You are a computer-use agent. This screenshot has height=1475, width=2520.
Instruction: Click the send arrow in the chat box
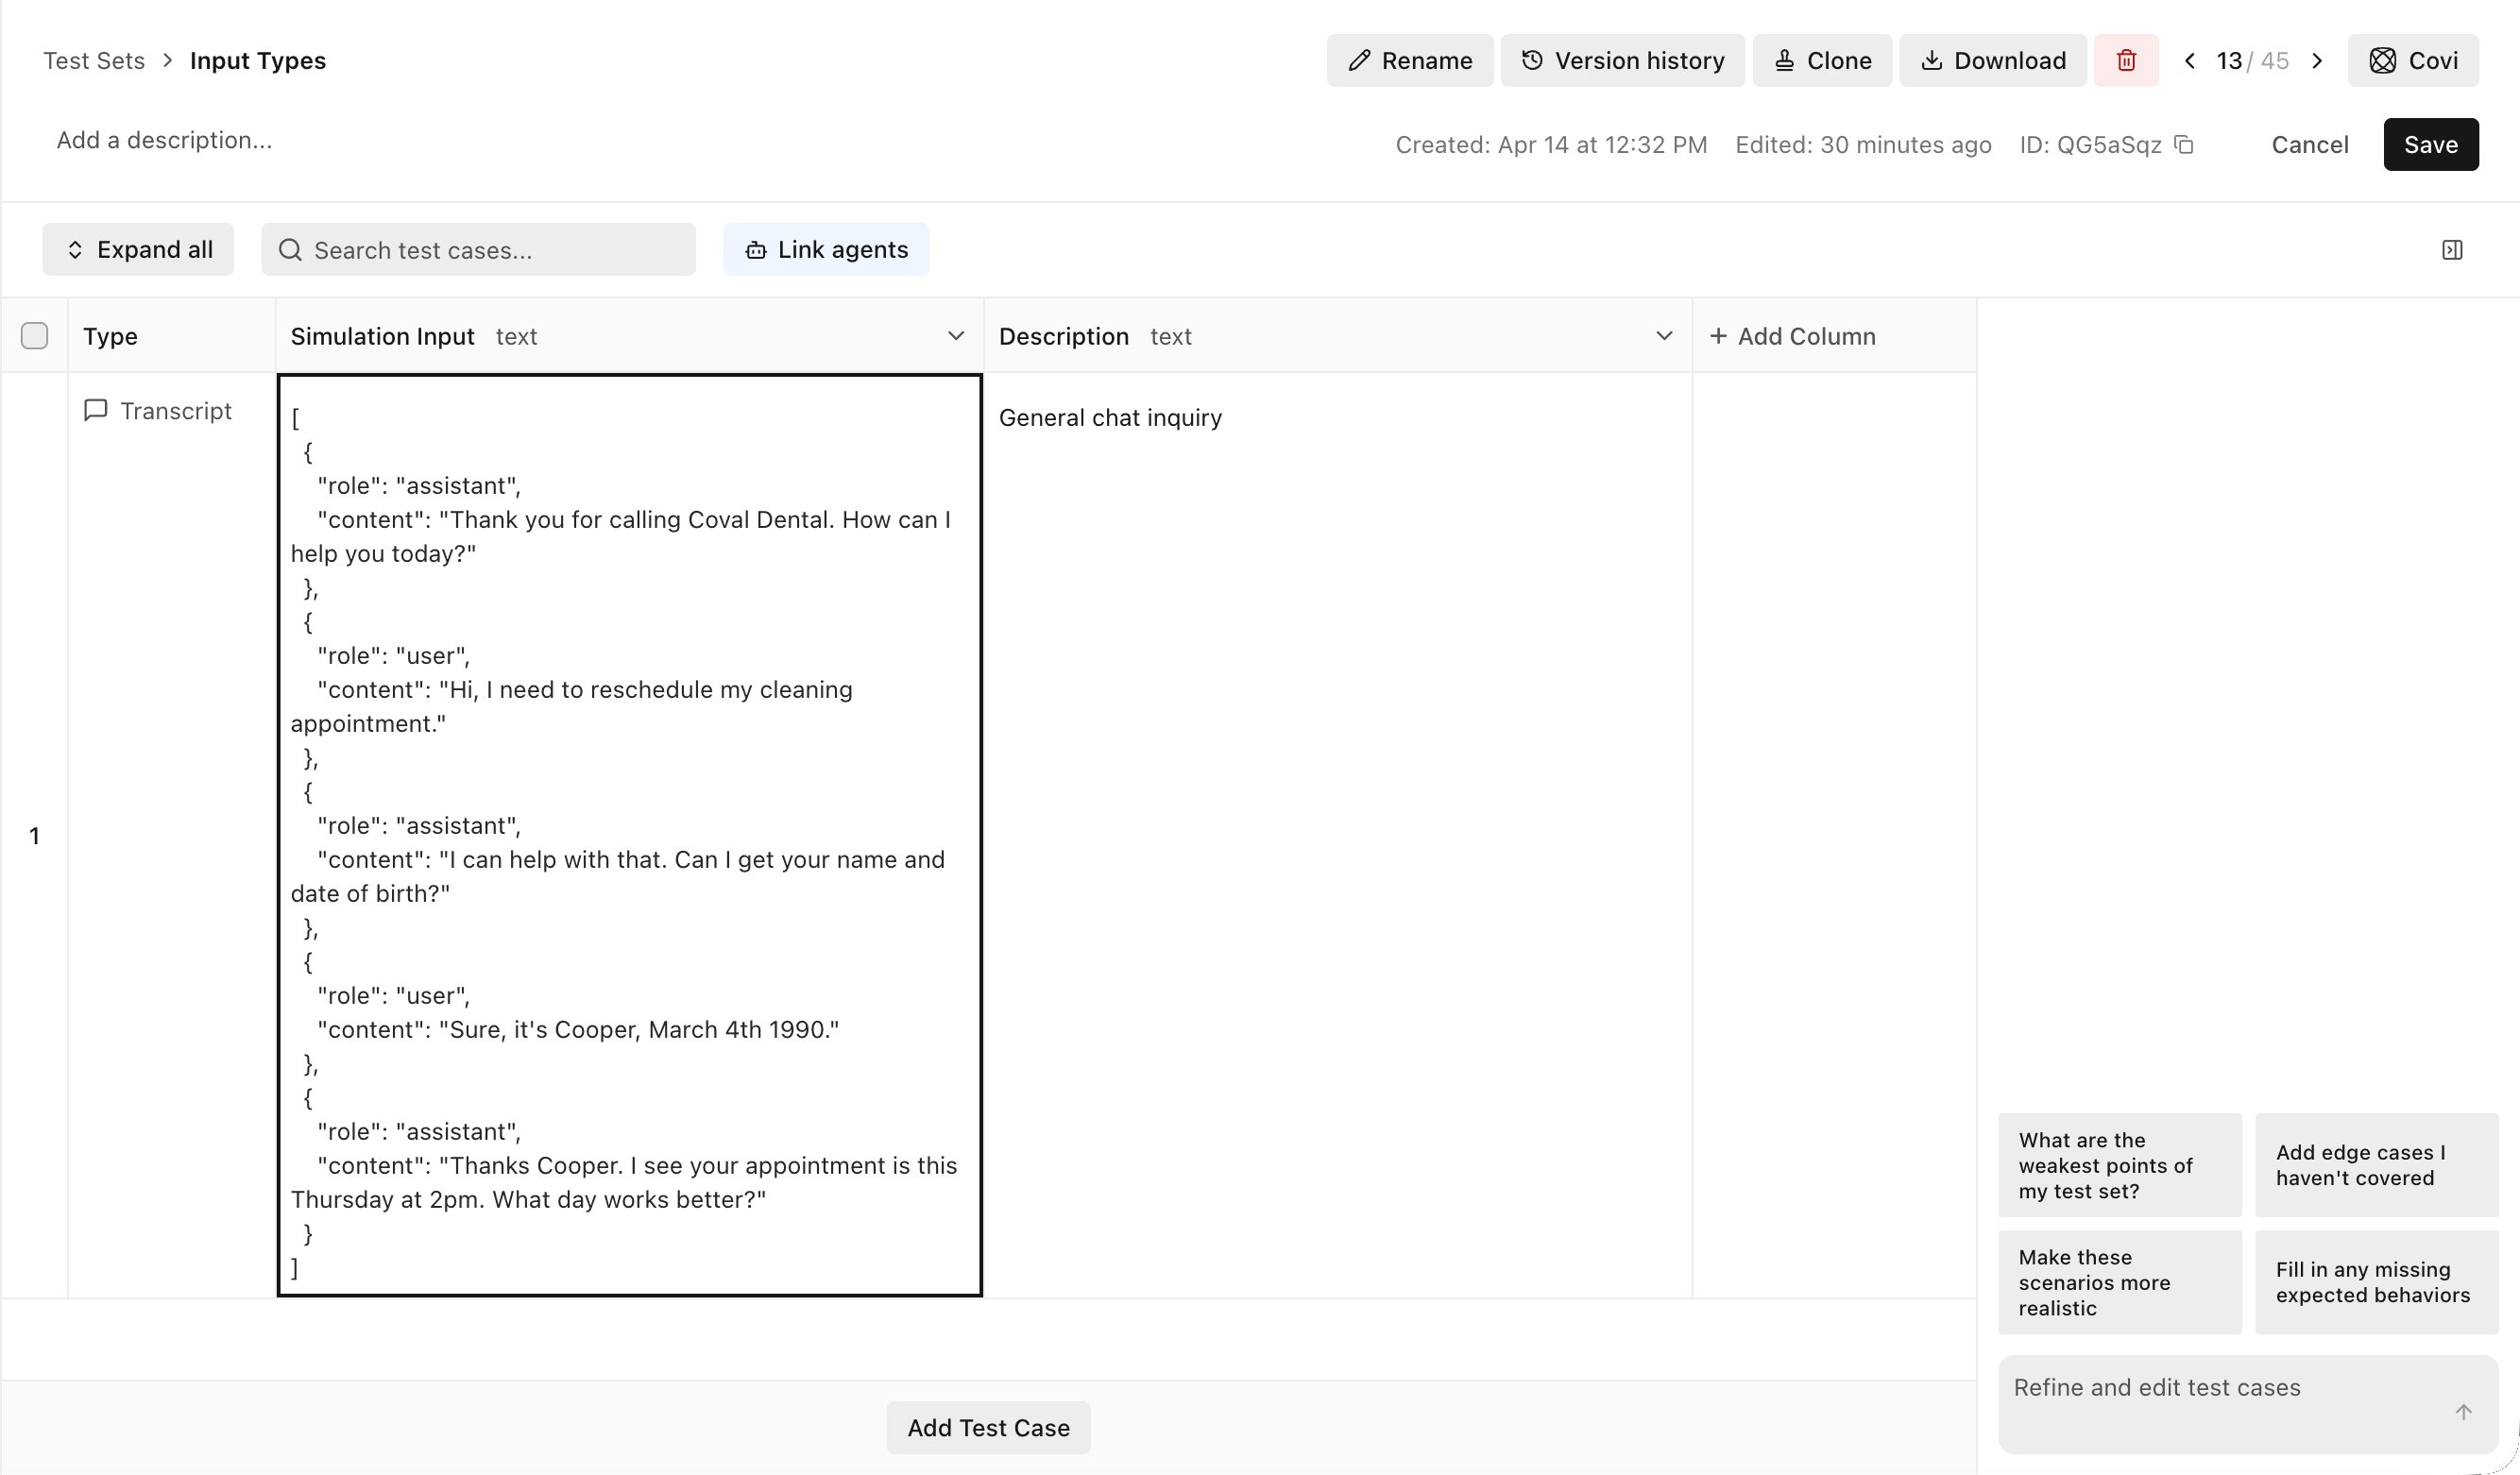[x=2463, y=1412]
